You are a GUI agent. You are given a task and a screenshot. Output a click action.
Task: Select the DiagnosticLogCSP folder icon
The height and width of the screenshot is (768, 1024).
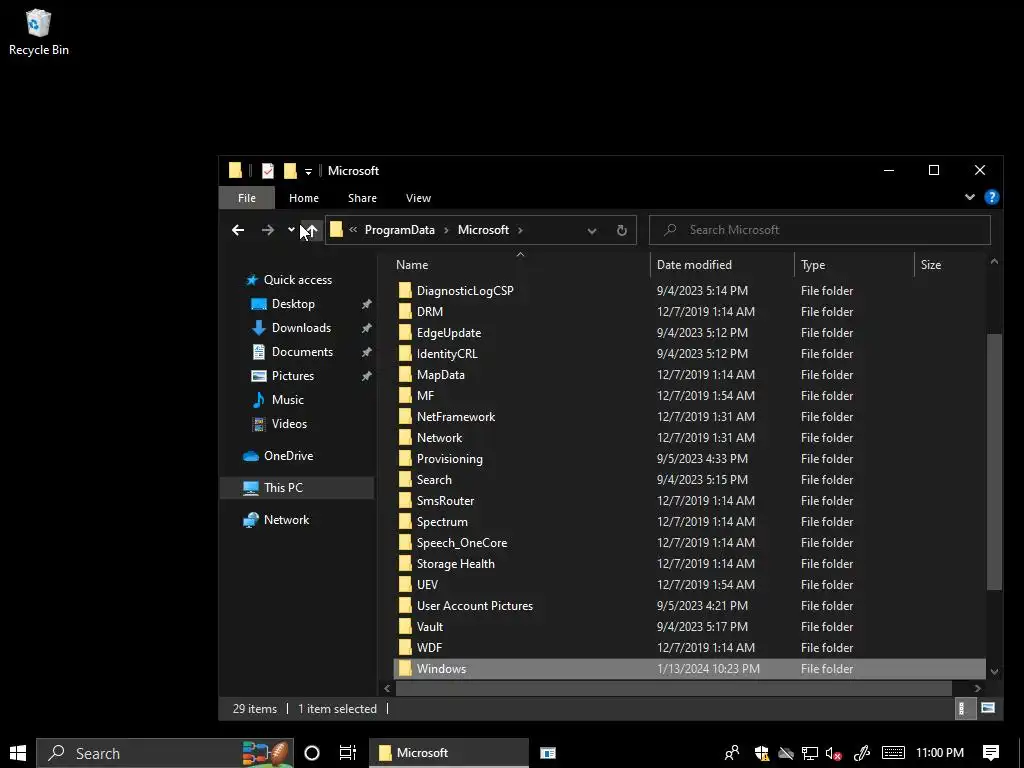pos(405,291)
